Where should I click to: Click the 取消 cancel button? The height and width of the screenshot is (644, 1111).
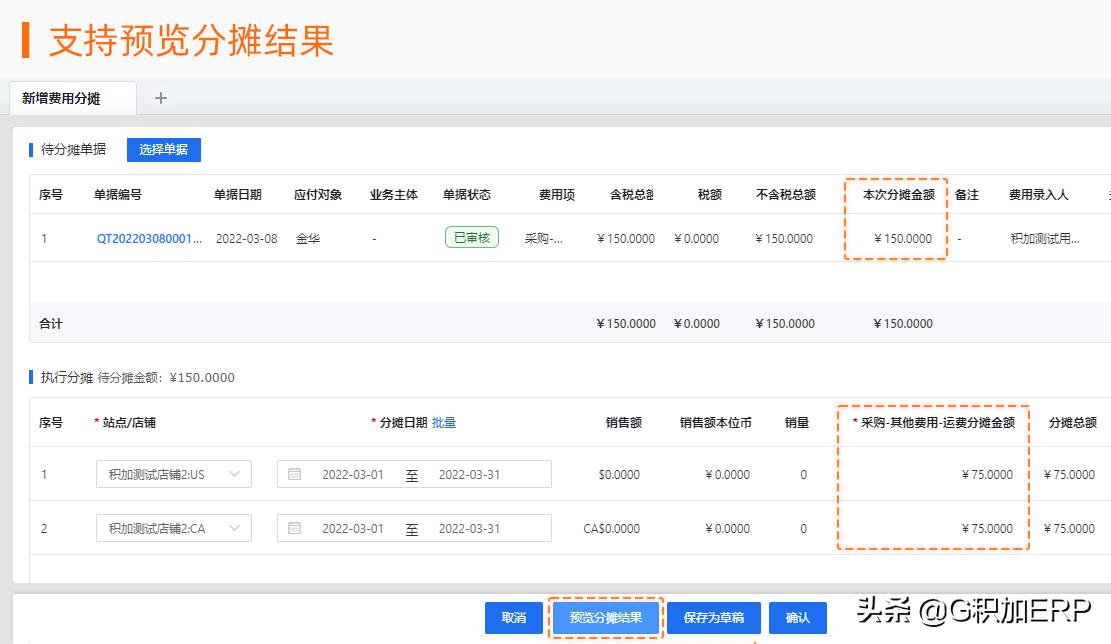[x=513, y=618]
